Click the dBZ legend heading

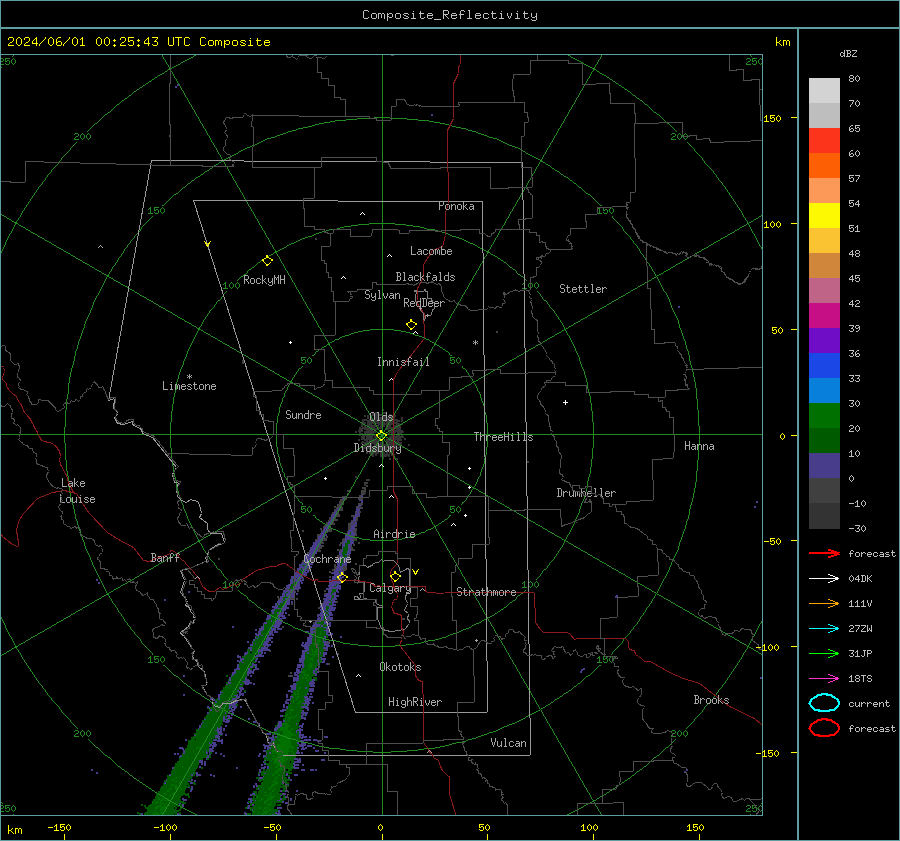click(848, 53)
